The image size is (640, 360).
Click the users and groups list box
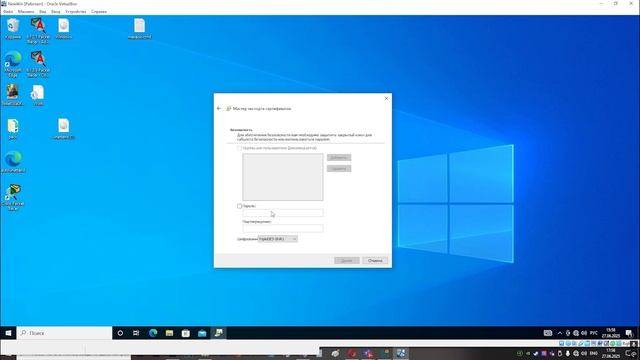283,177
